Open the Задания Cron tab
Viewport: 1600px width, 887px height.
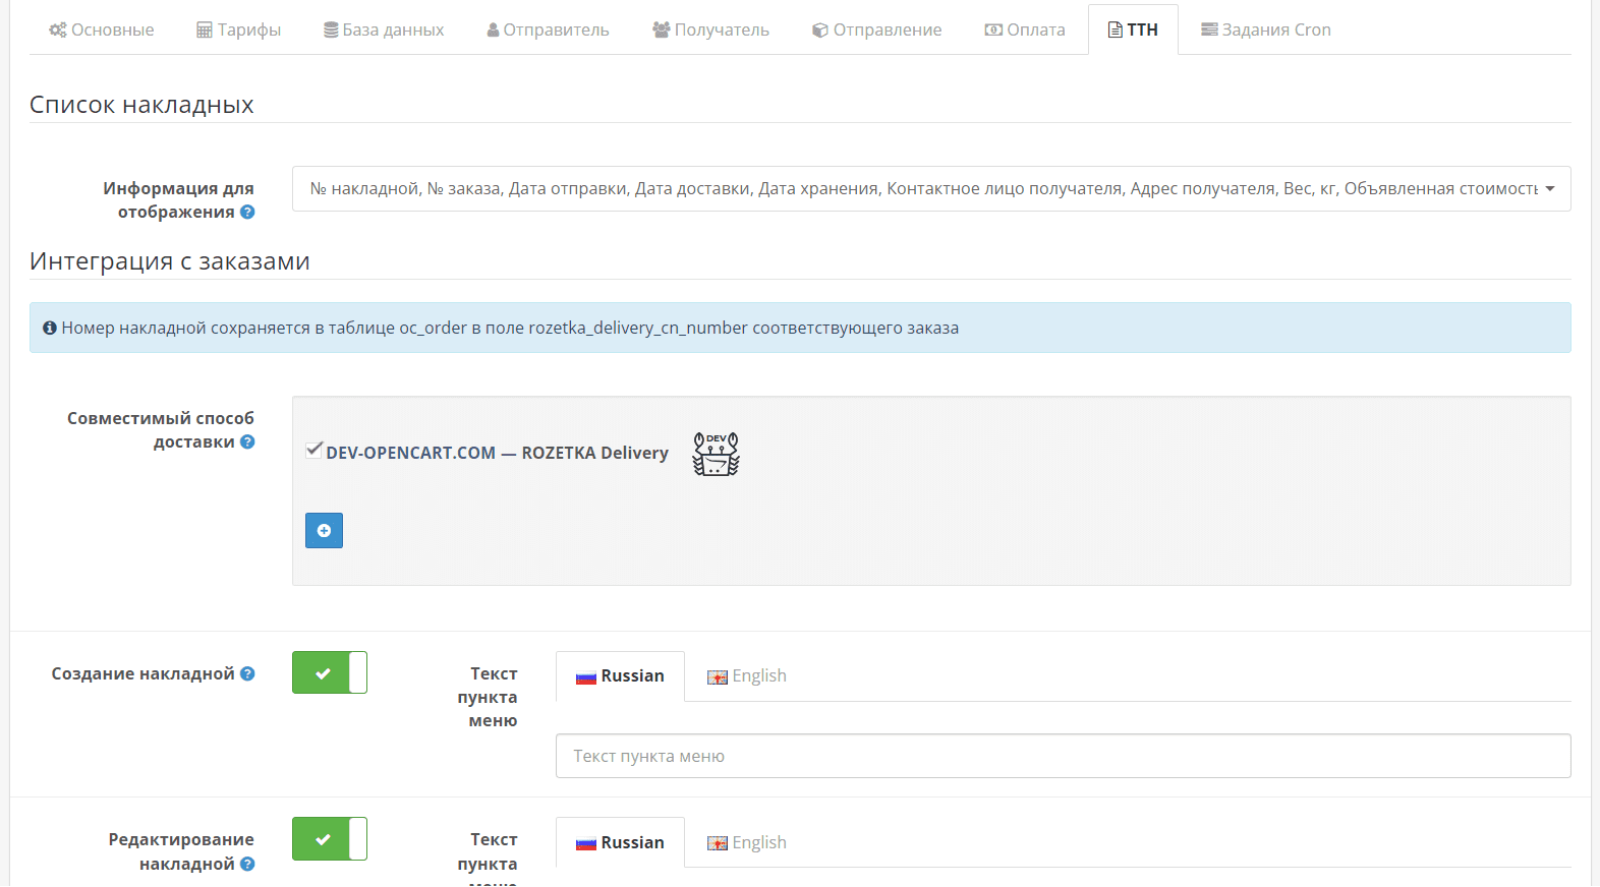pyautogui.click(x=1266, y=30)
